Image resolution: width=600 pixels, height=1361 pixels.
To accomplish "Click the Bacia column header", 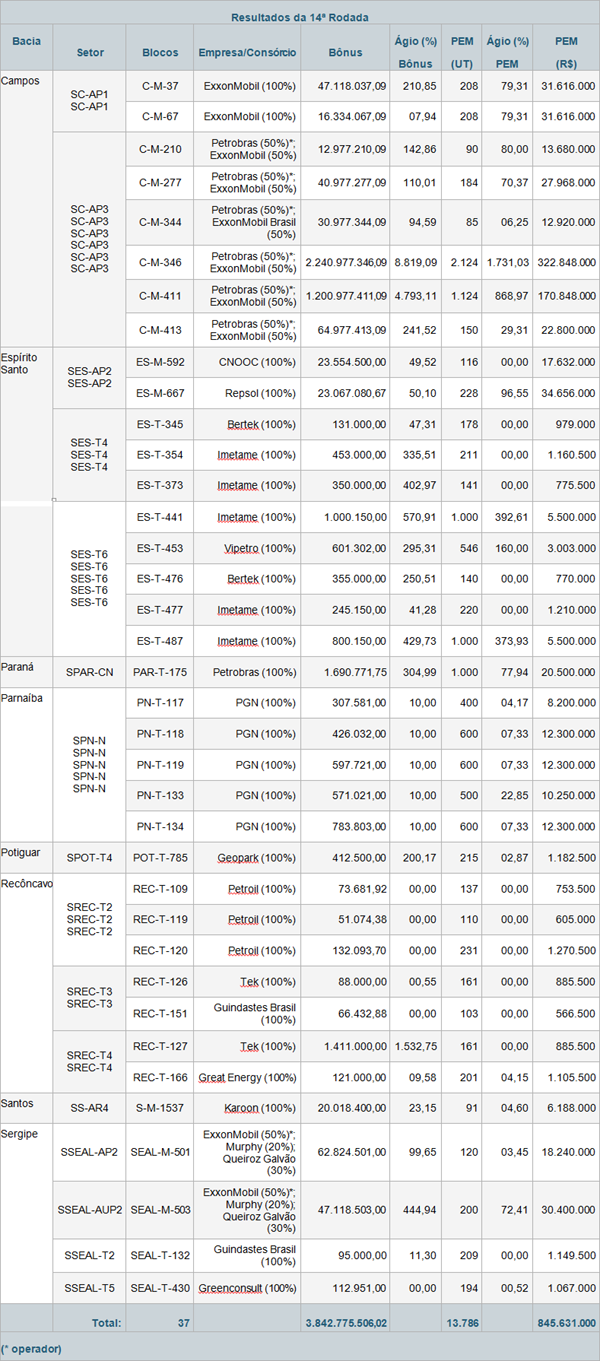I will click(26, 41).
